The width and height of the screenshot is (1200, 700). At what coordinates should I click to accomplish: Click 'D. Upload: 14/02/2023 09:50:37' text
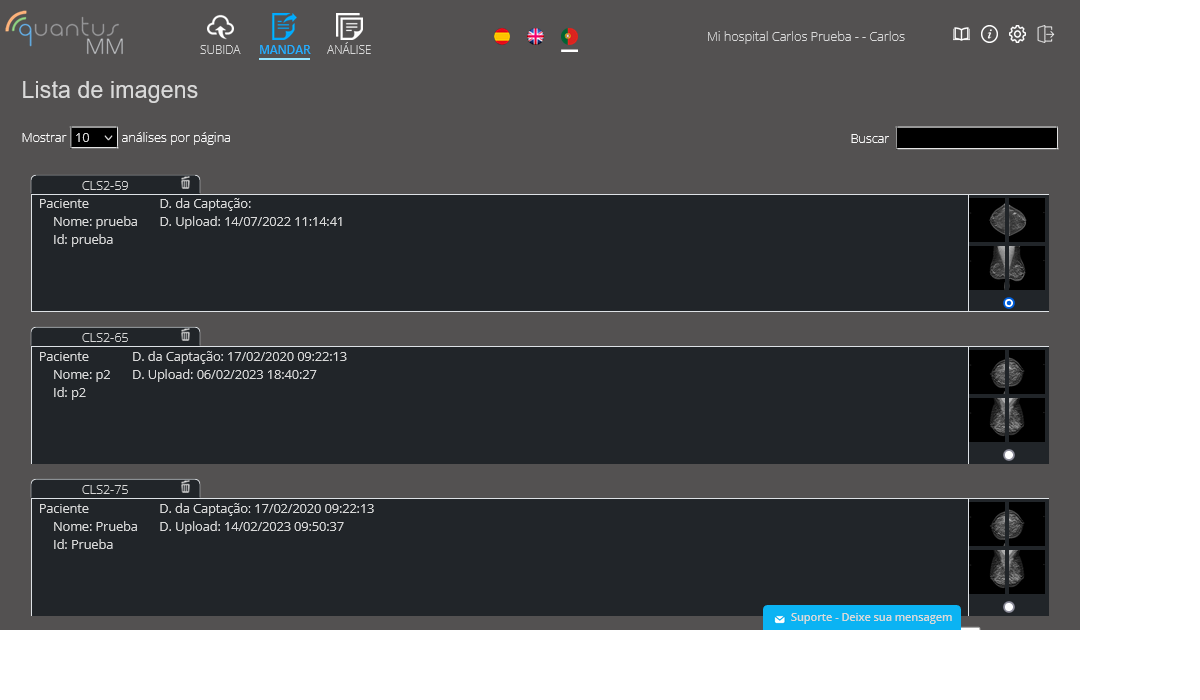[252, 526]
